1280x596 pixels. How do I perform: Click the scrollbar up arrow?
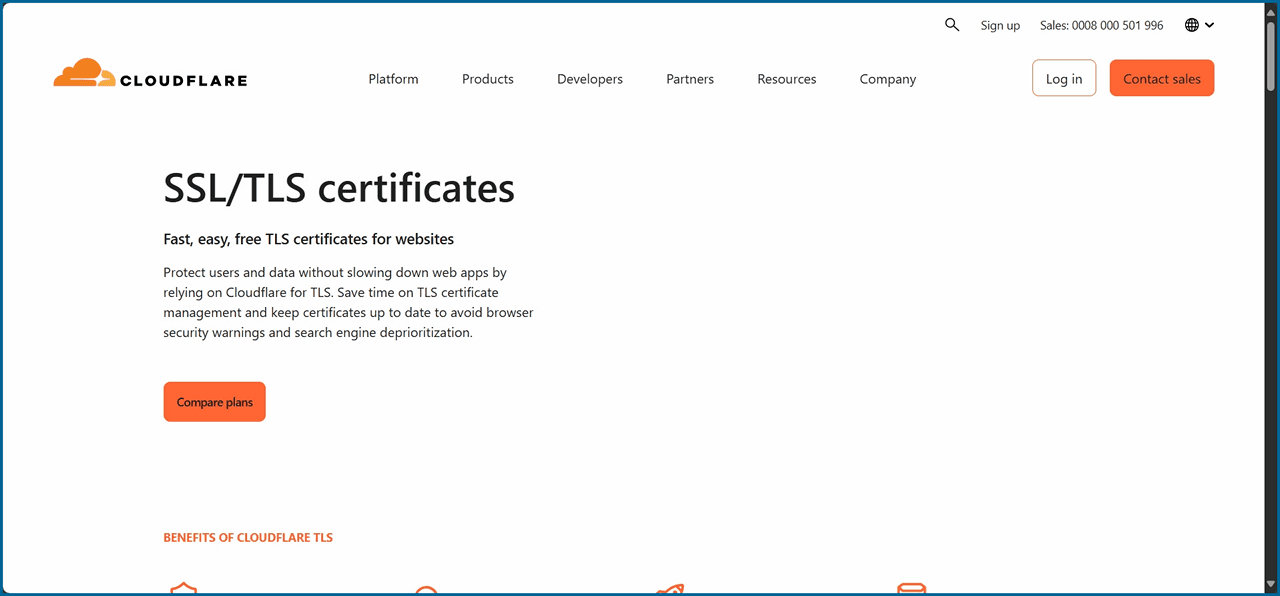click(x=1271, y=10)
